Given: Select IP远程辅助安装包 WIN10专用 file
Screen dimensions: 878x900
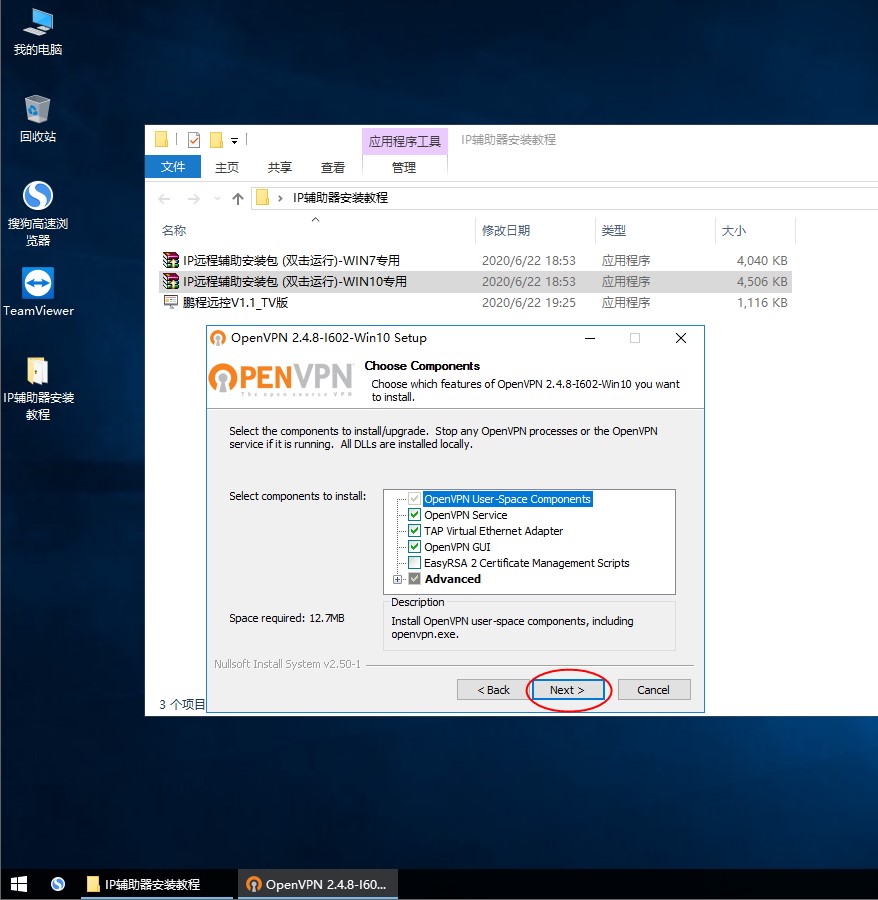Looking at the screenshot, I should coord(475,281).
